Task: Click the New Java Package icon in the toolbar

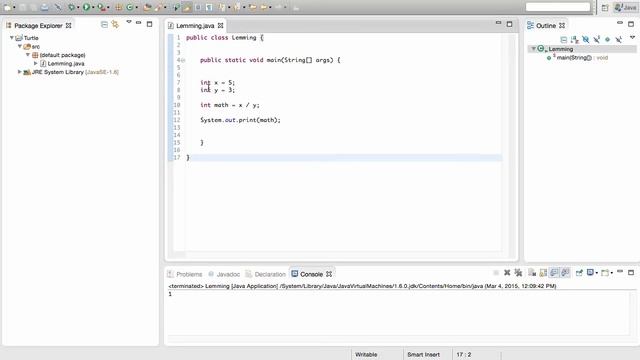Action: coord(118,7)
